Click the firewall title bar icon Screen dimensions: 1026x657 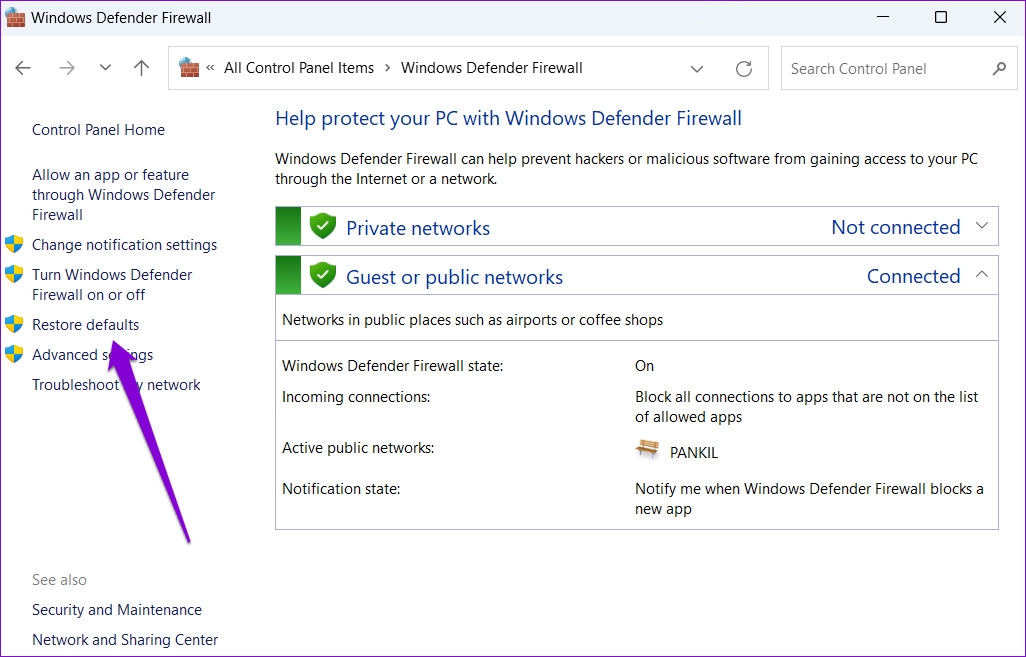point(15,17)
